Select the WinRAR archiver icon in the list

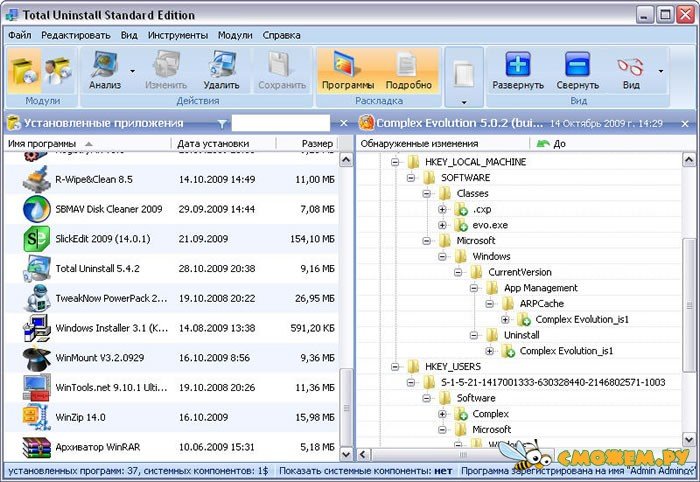(x=37, y=446)
